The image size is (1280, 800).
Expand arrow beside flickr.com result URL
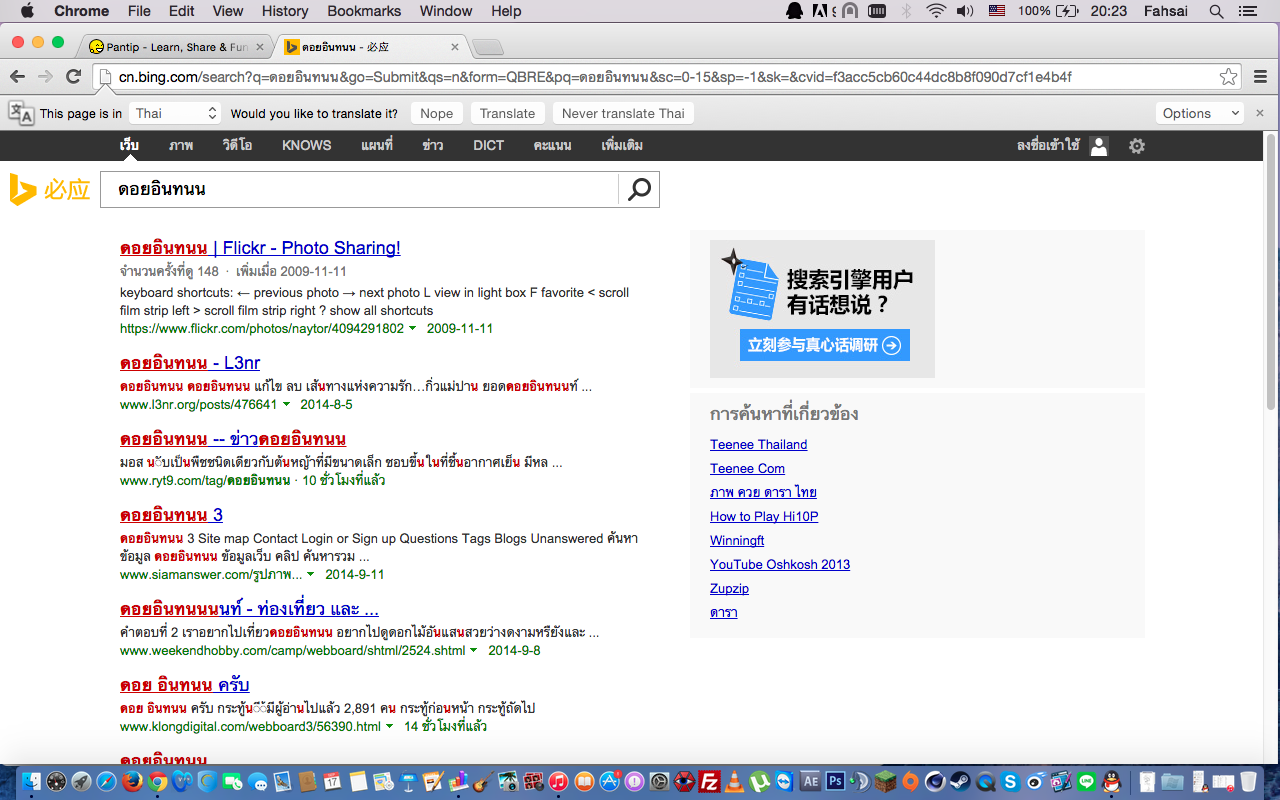click(x=412, y=329)
